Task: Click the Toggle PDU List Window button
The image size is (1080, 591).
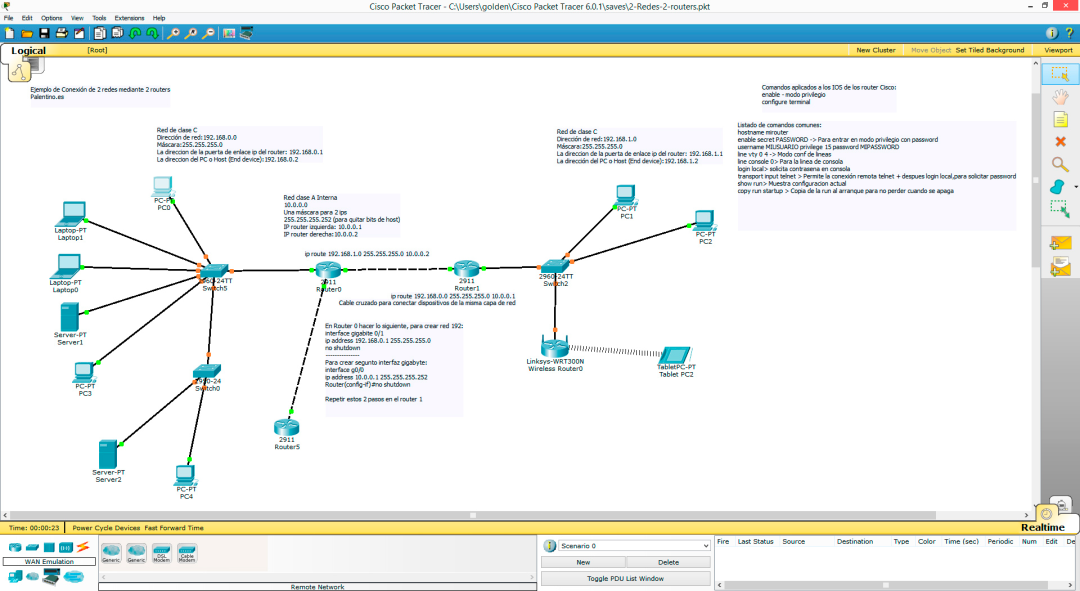Action: (x=625, y=577)
